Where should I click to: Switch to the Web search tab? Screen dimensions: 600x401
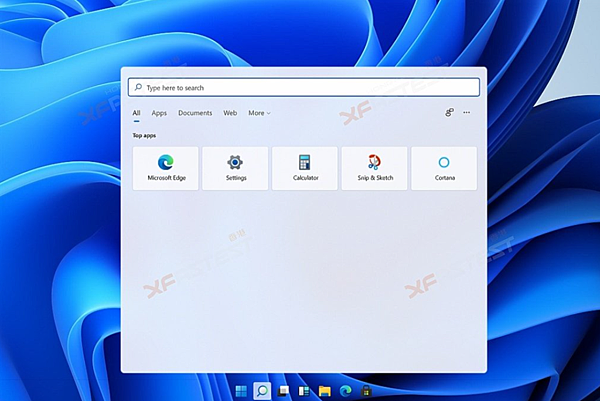230,113
